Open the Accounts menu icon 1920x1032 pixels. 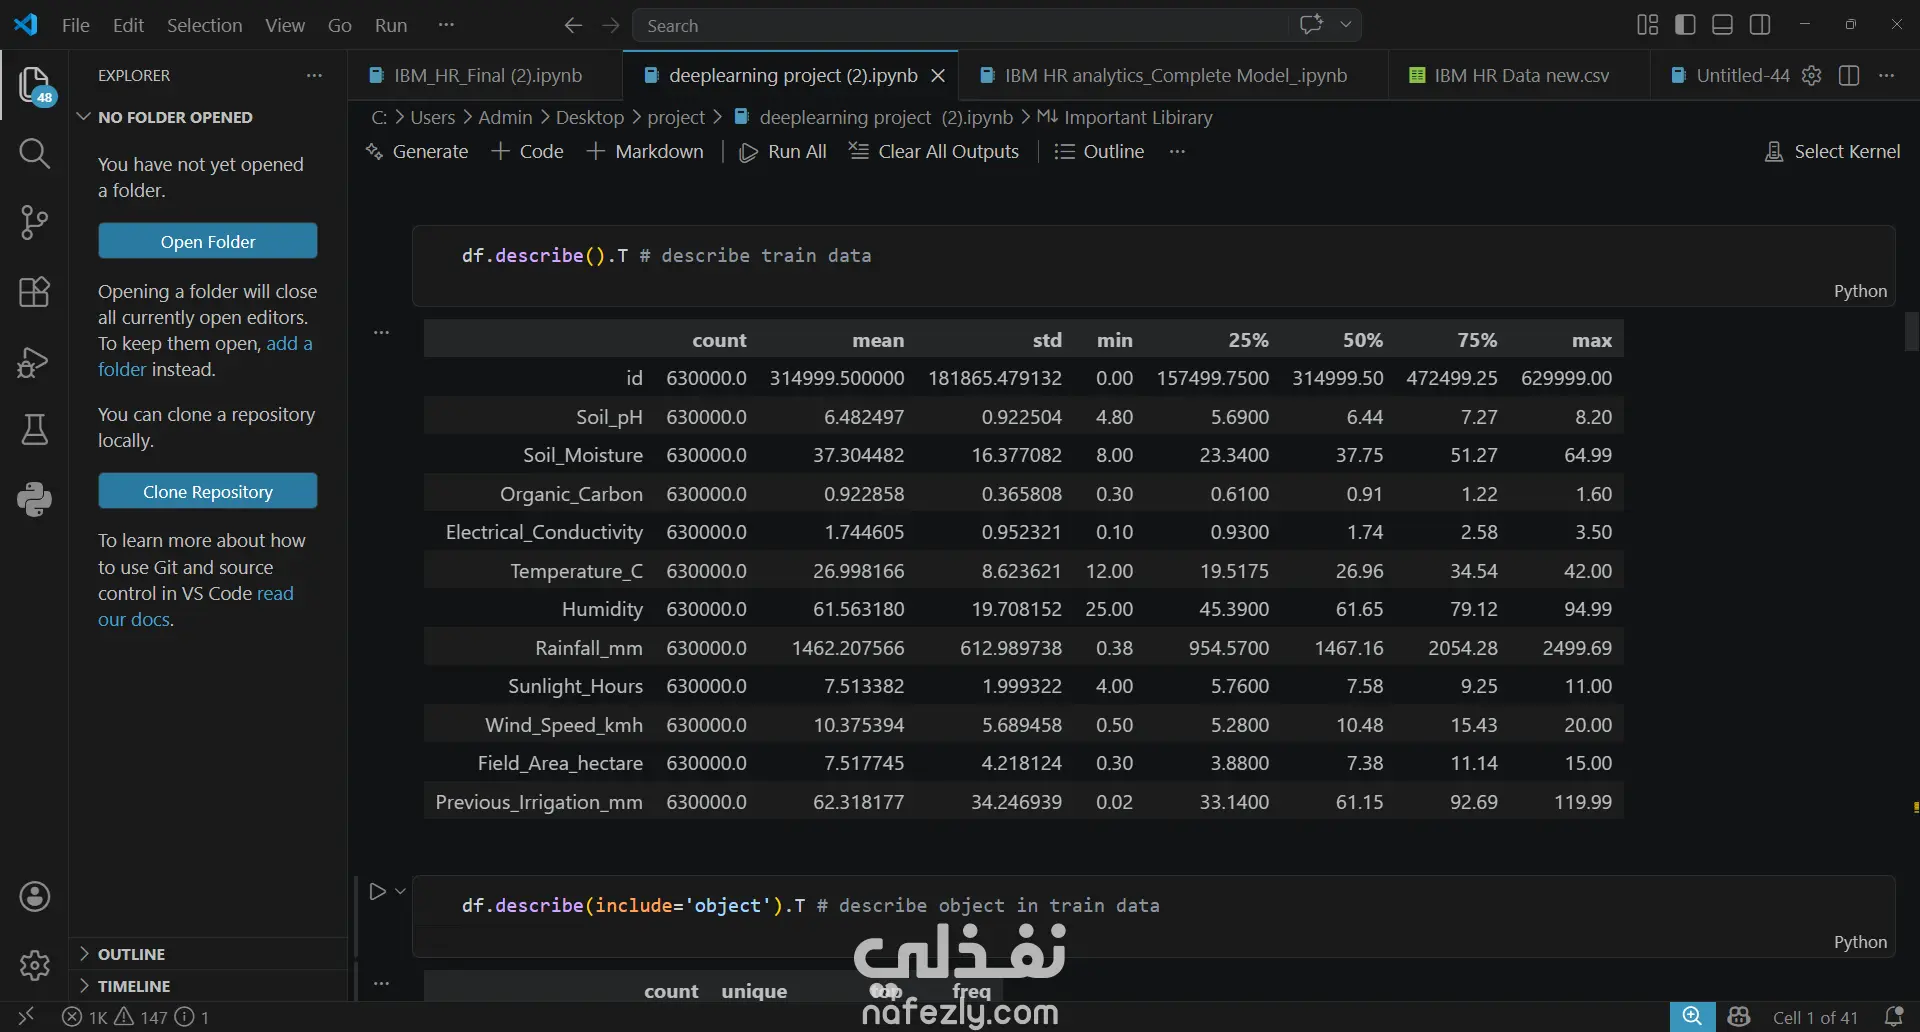point(35,896)
